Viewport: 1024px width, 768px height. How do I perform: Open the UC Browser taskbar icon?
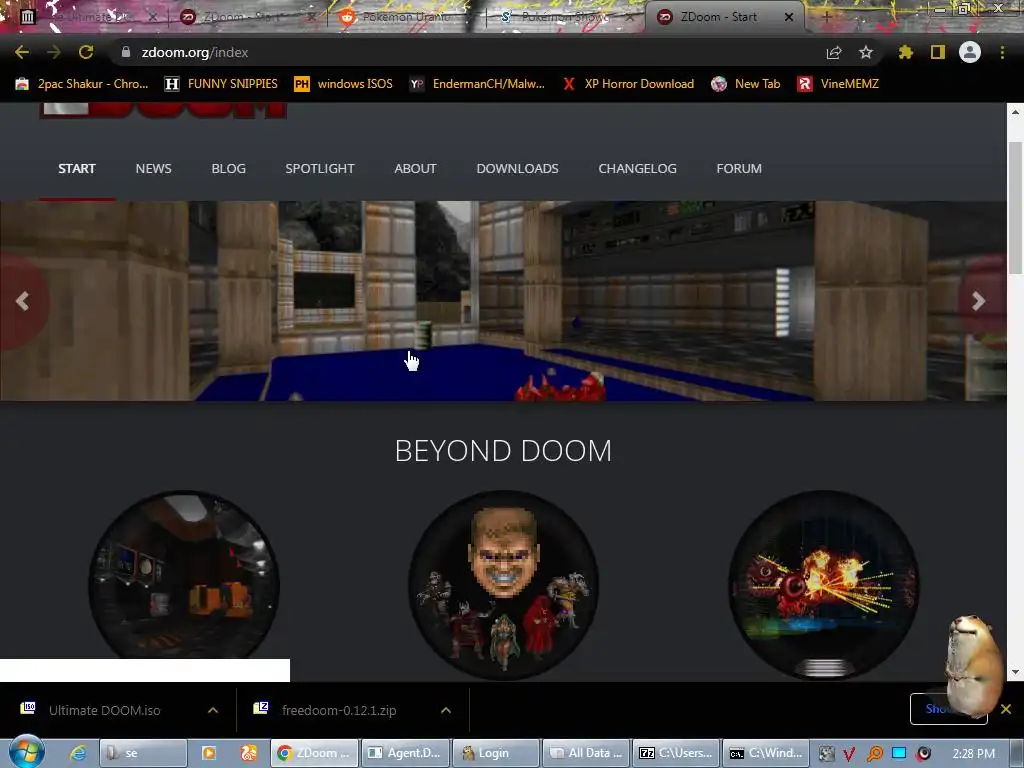point(249,753)
